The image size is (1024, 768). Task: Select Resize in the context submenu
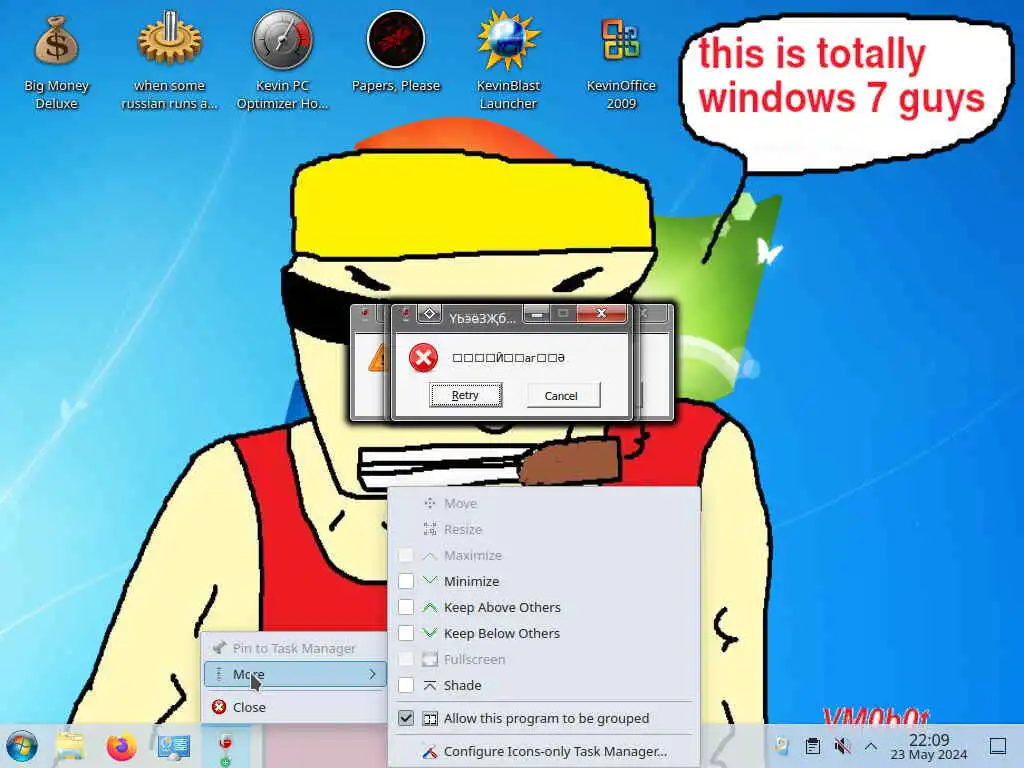click(x=543, y=530)
